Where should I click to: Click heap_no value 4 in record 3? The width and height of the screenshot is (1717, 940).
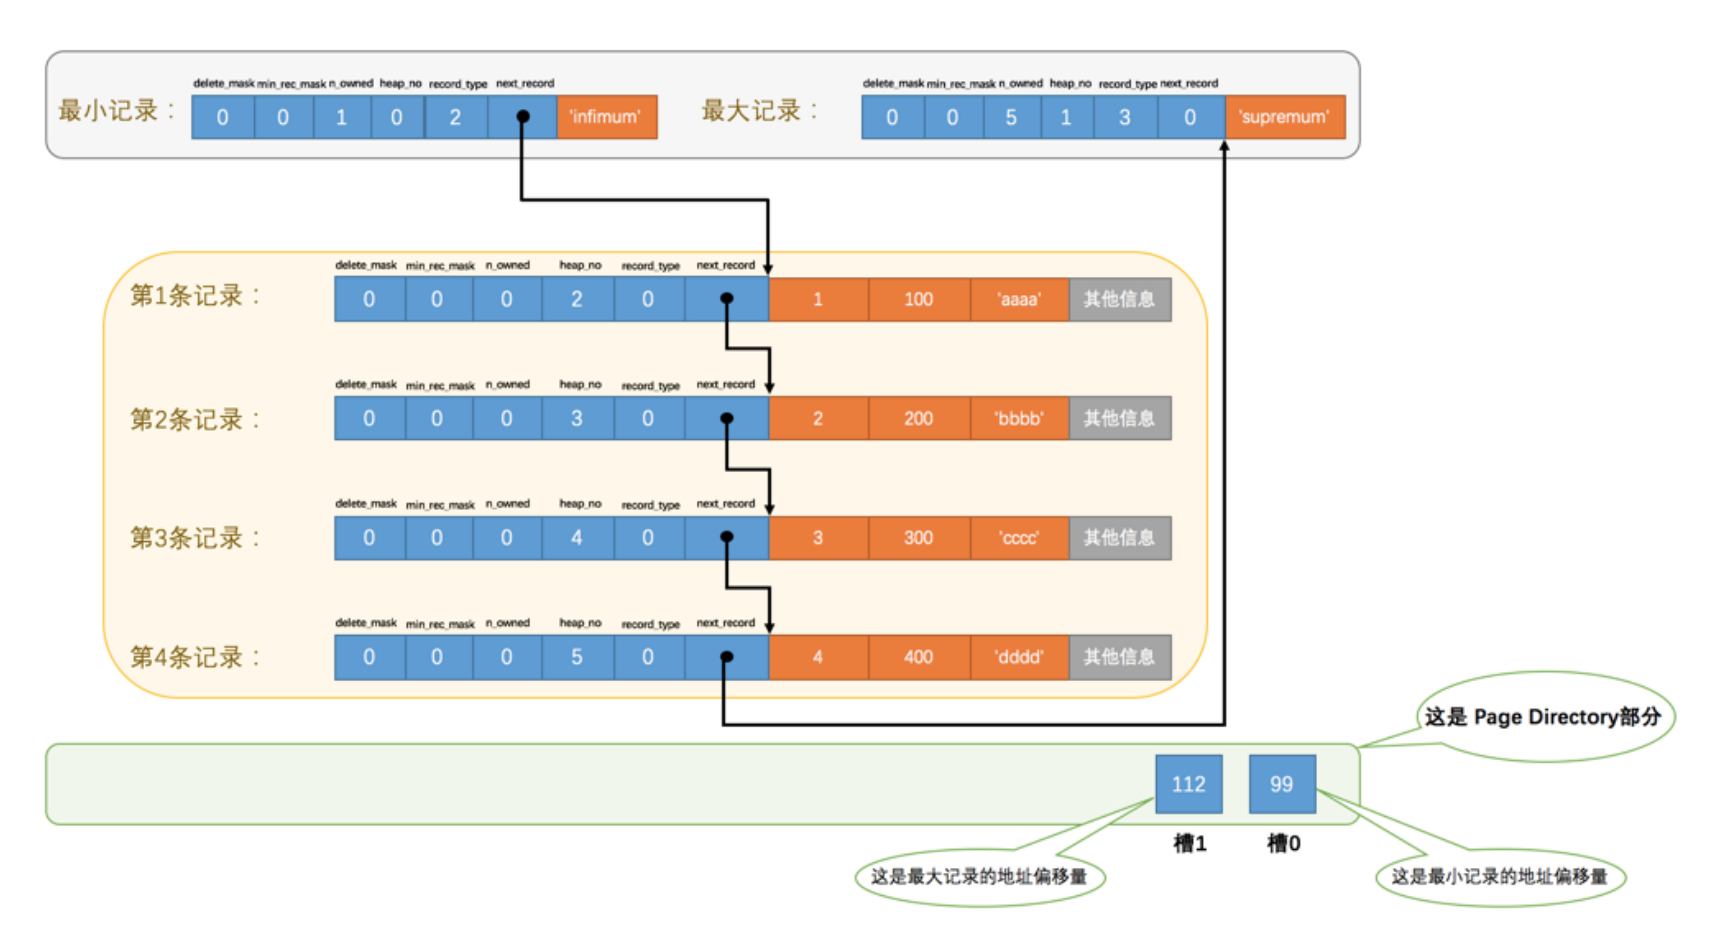(577, 537)
